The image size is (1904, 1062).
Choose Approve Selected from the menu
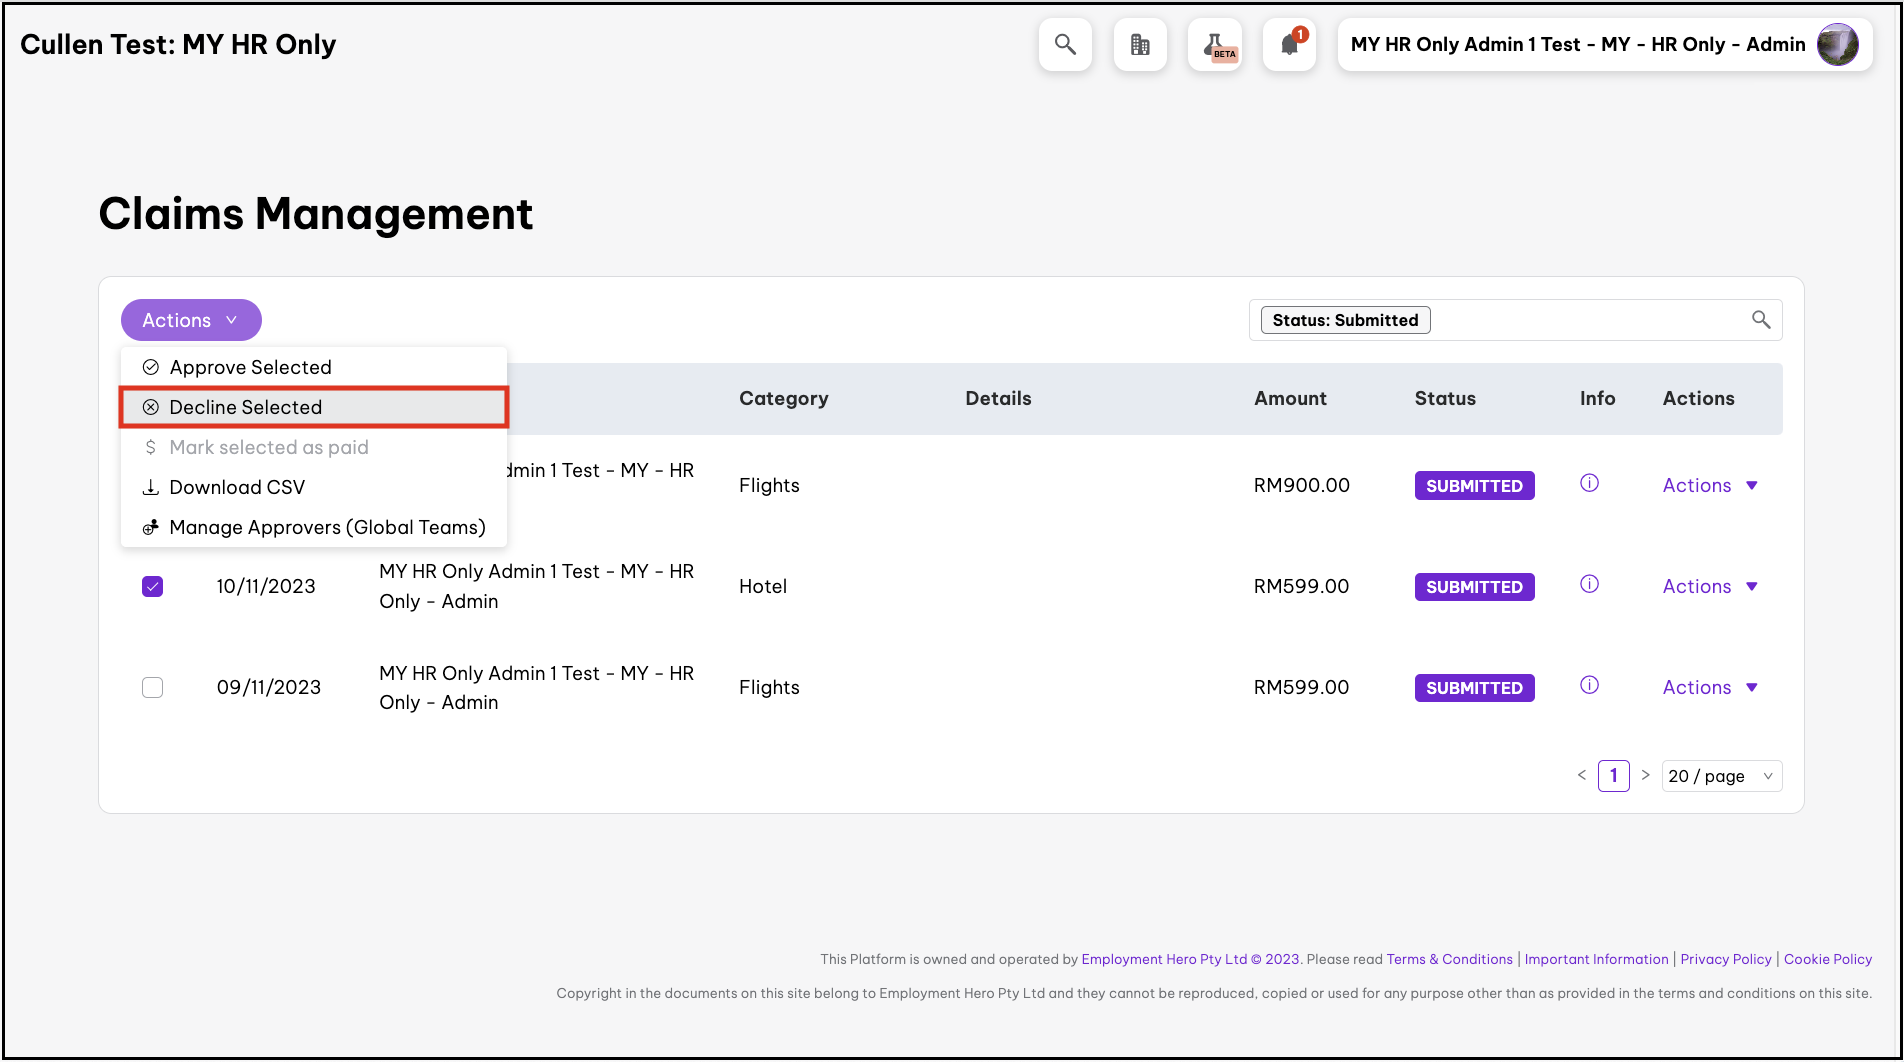point(250,367)
